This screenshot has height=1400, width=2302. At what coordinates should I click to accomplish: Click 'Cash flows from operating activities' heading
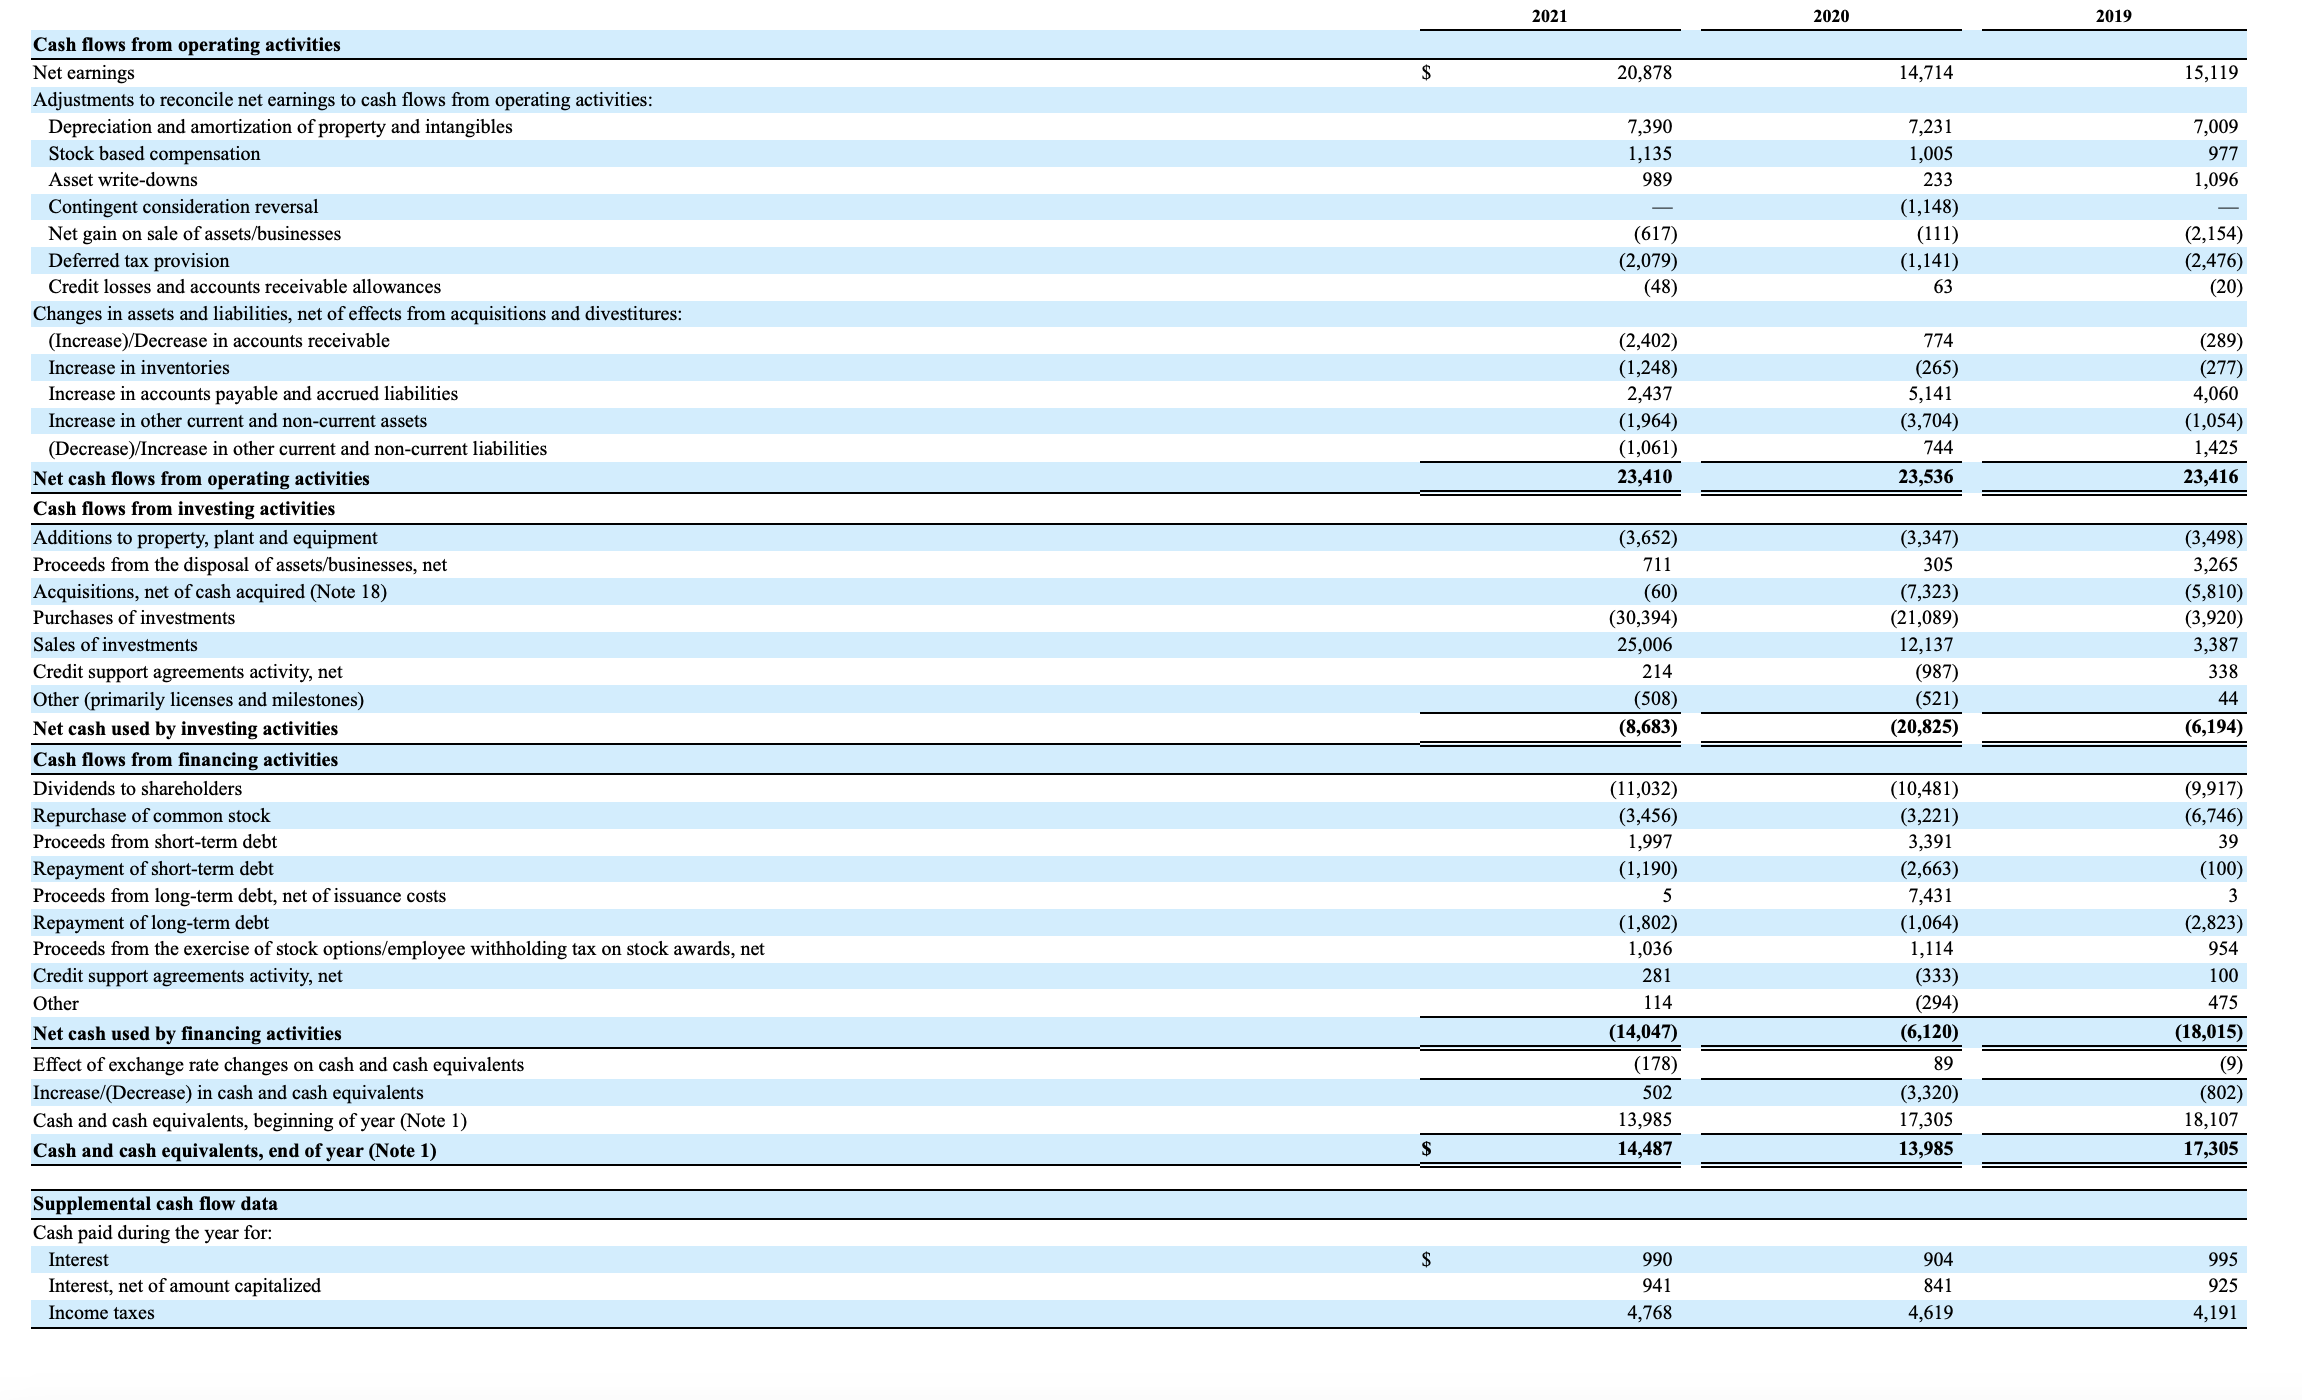tap(187, 45)
